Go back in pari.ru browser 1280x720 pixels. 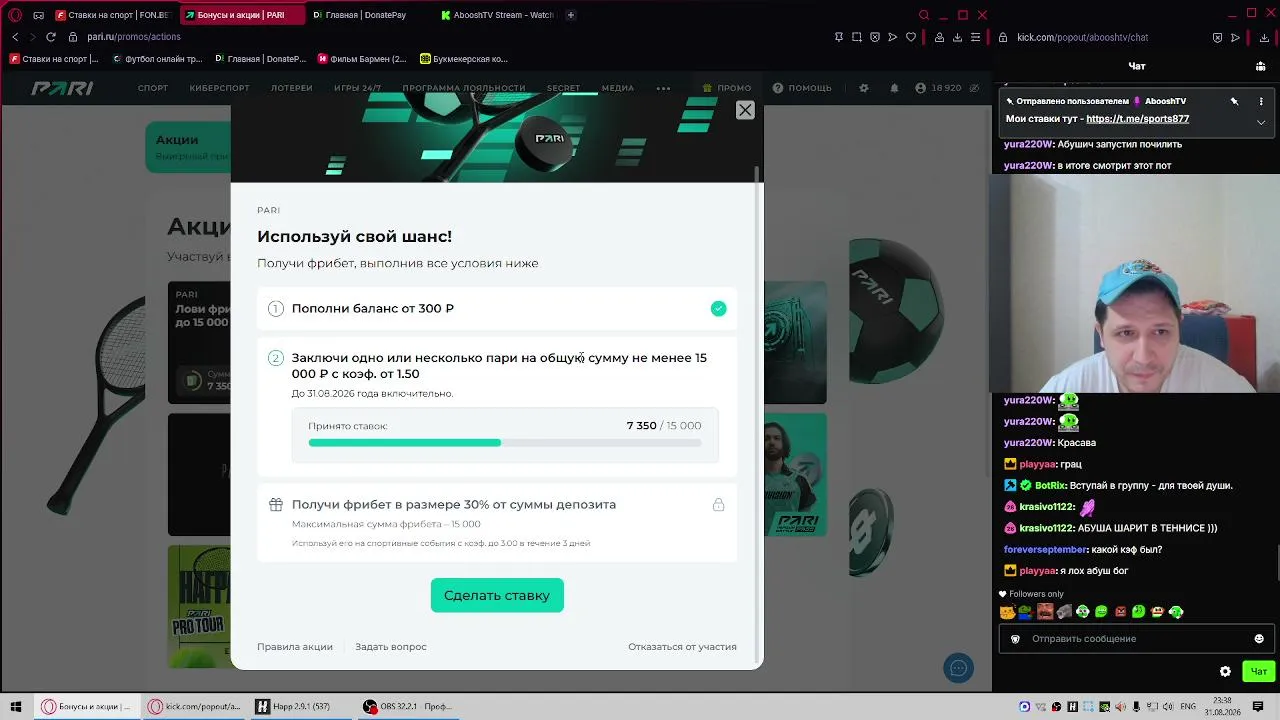click(15, 37)
